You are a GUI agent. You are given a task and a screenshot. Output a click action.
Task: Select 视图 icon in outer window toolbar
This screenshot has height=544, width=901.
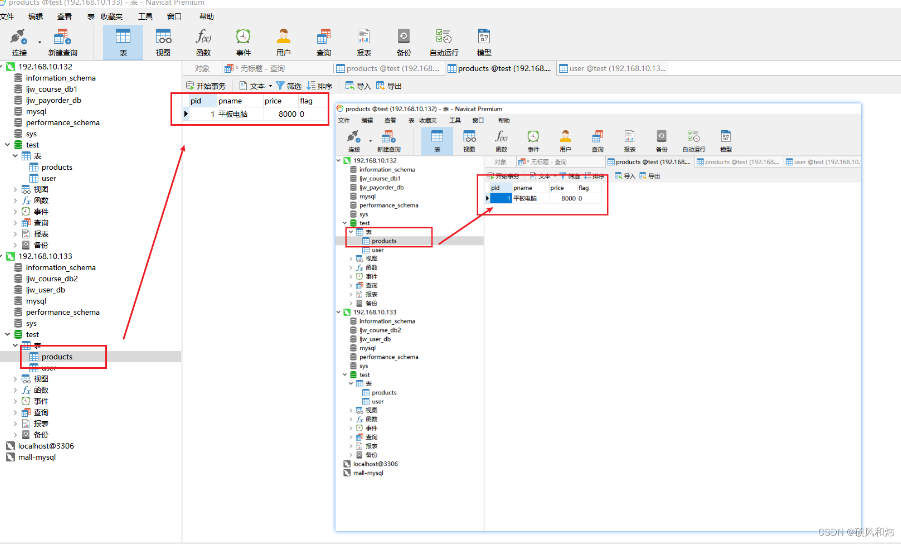163,38
